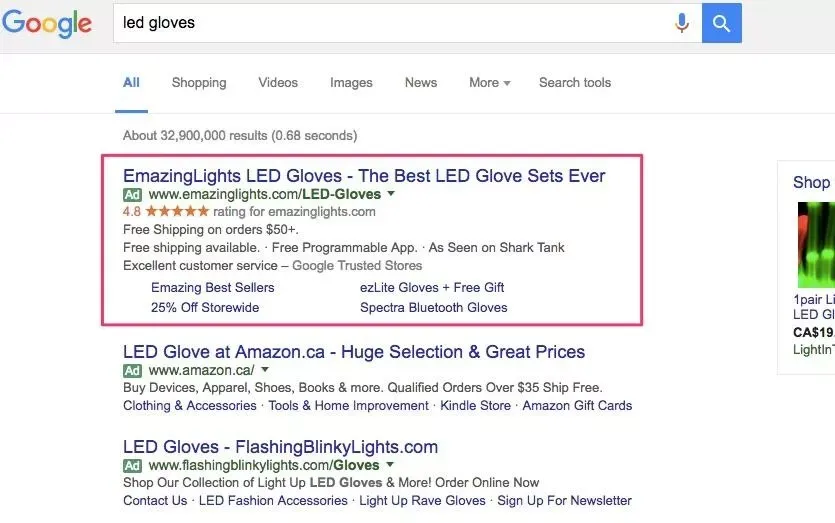
Task: Open the Spectra Bluetooth Gloves sitelink
Action: coord(433,307)
